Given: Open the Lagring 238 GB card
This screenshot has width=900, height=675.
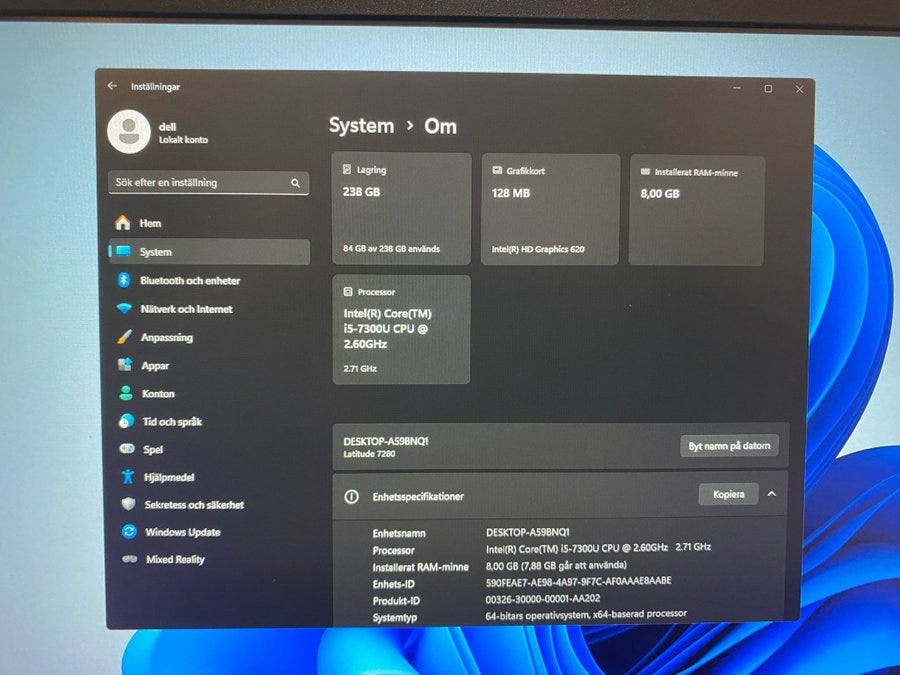Looking at the screenshot, I should coord(401,209).
